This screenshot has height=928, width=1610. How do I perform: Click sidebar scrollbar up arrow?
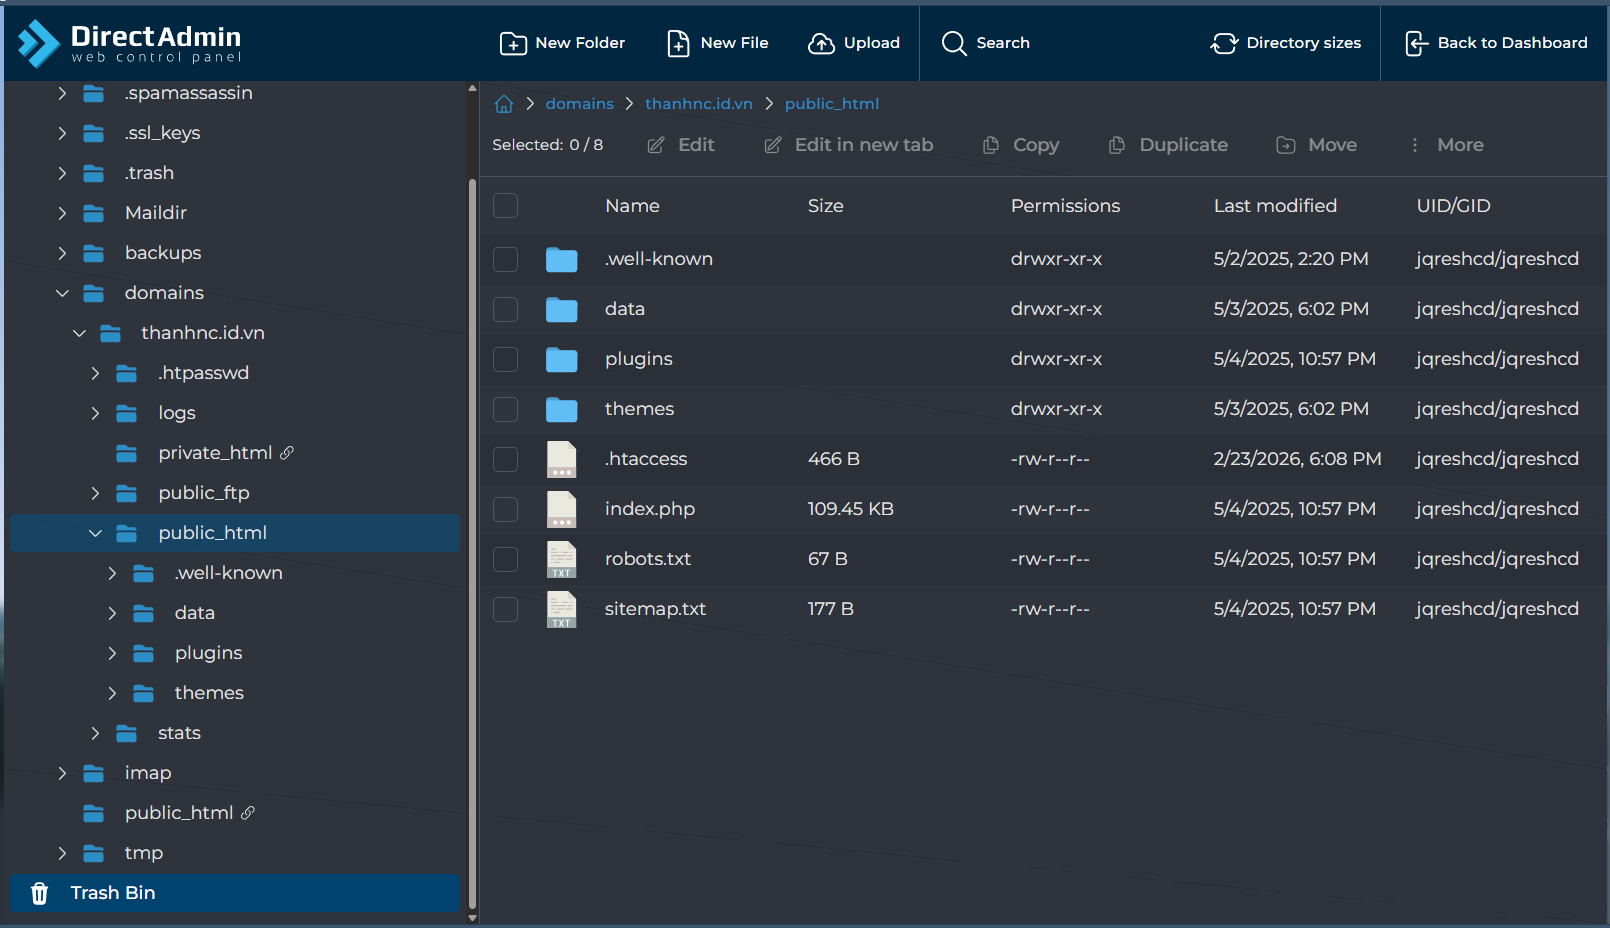(472, 89)
